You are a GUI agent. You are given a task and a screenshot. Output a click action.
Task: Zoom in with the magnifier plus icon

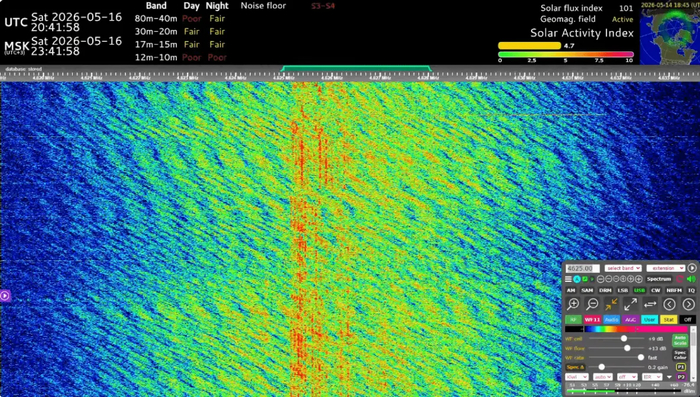(573, 304)
